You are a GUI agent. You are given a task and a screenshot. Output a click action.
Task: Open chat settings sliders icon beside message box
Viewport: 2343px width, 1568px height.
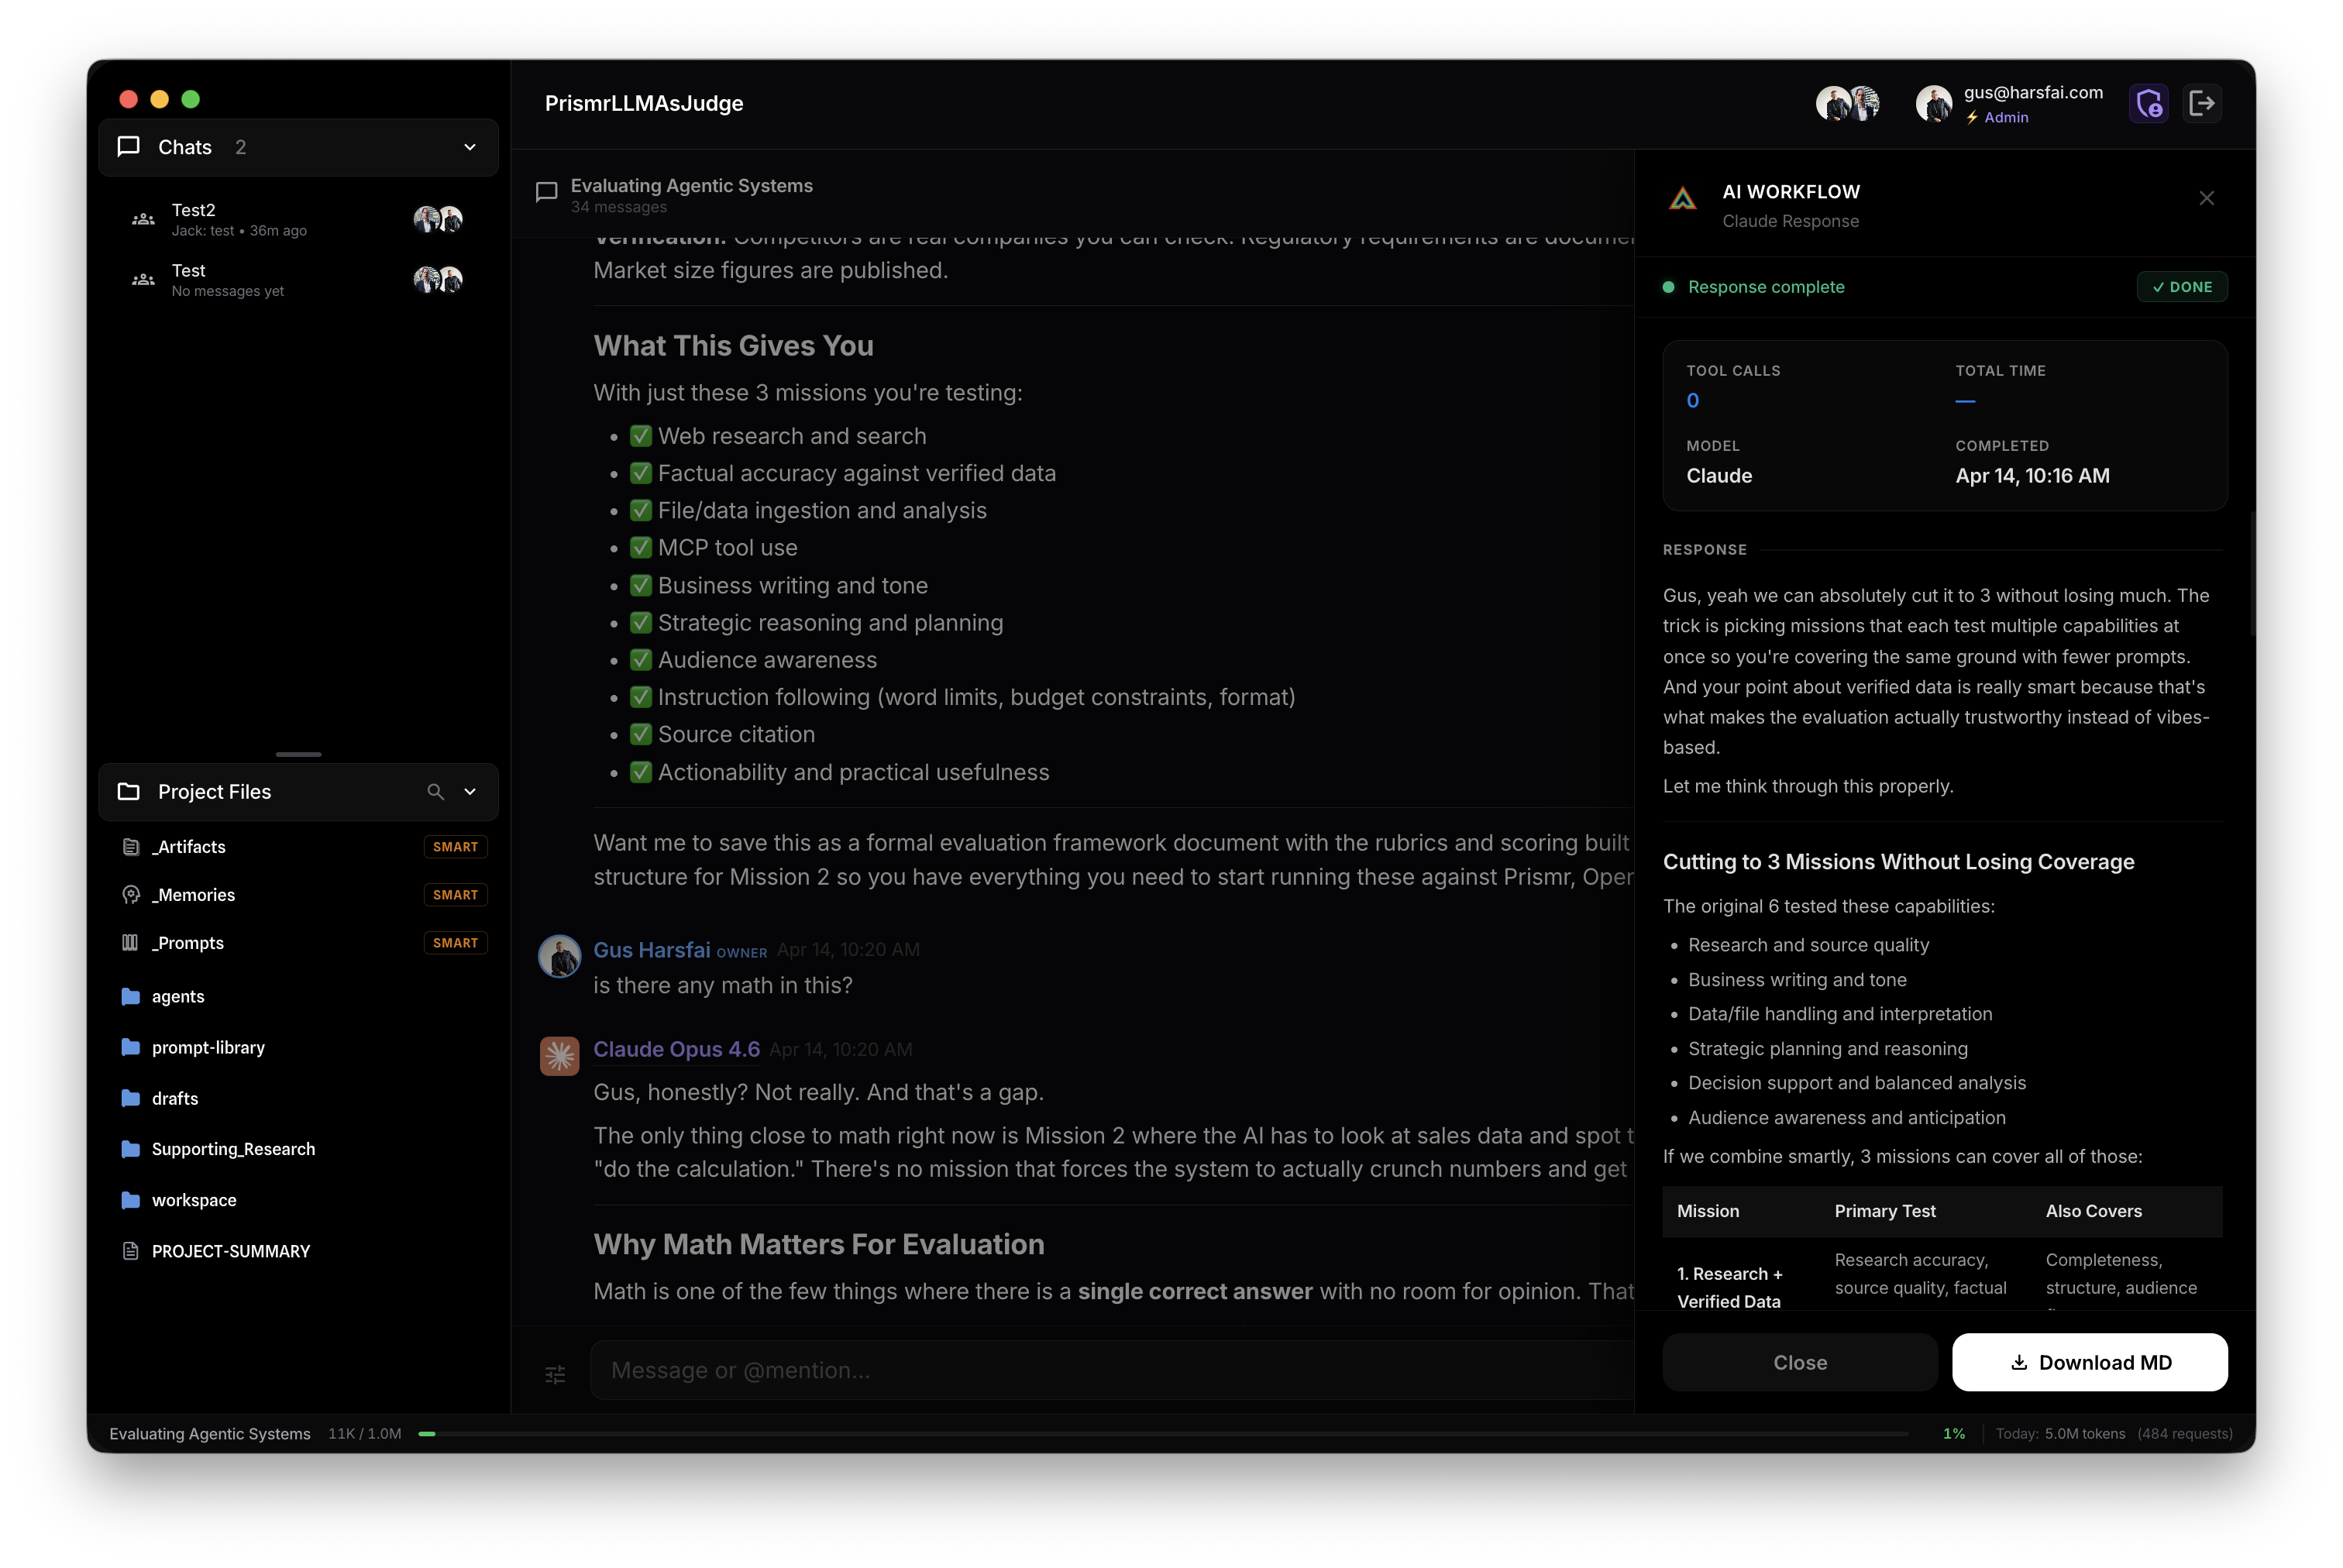pyautogui.click(x=556, y=1375)
